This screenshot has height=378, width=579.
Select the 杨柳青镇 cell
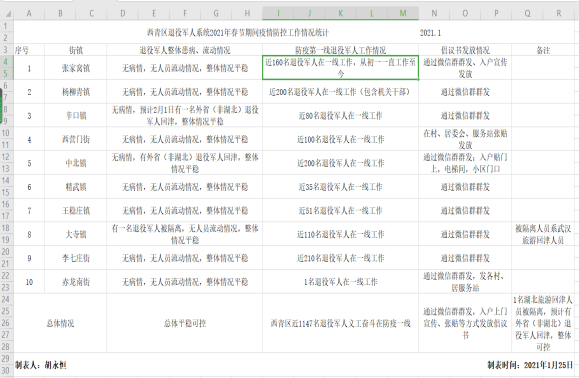coord(76,92)
